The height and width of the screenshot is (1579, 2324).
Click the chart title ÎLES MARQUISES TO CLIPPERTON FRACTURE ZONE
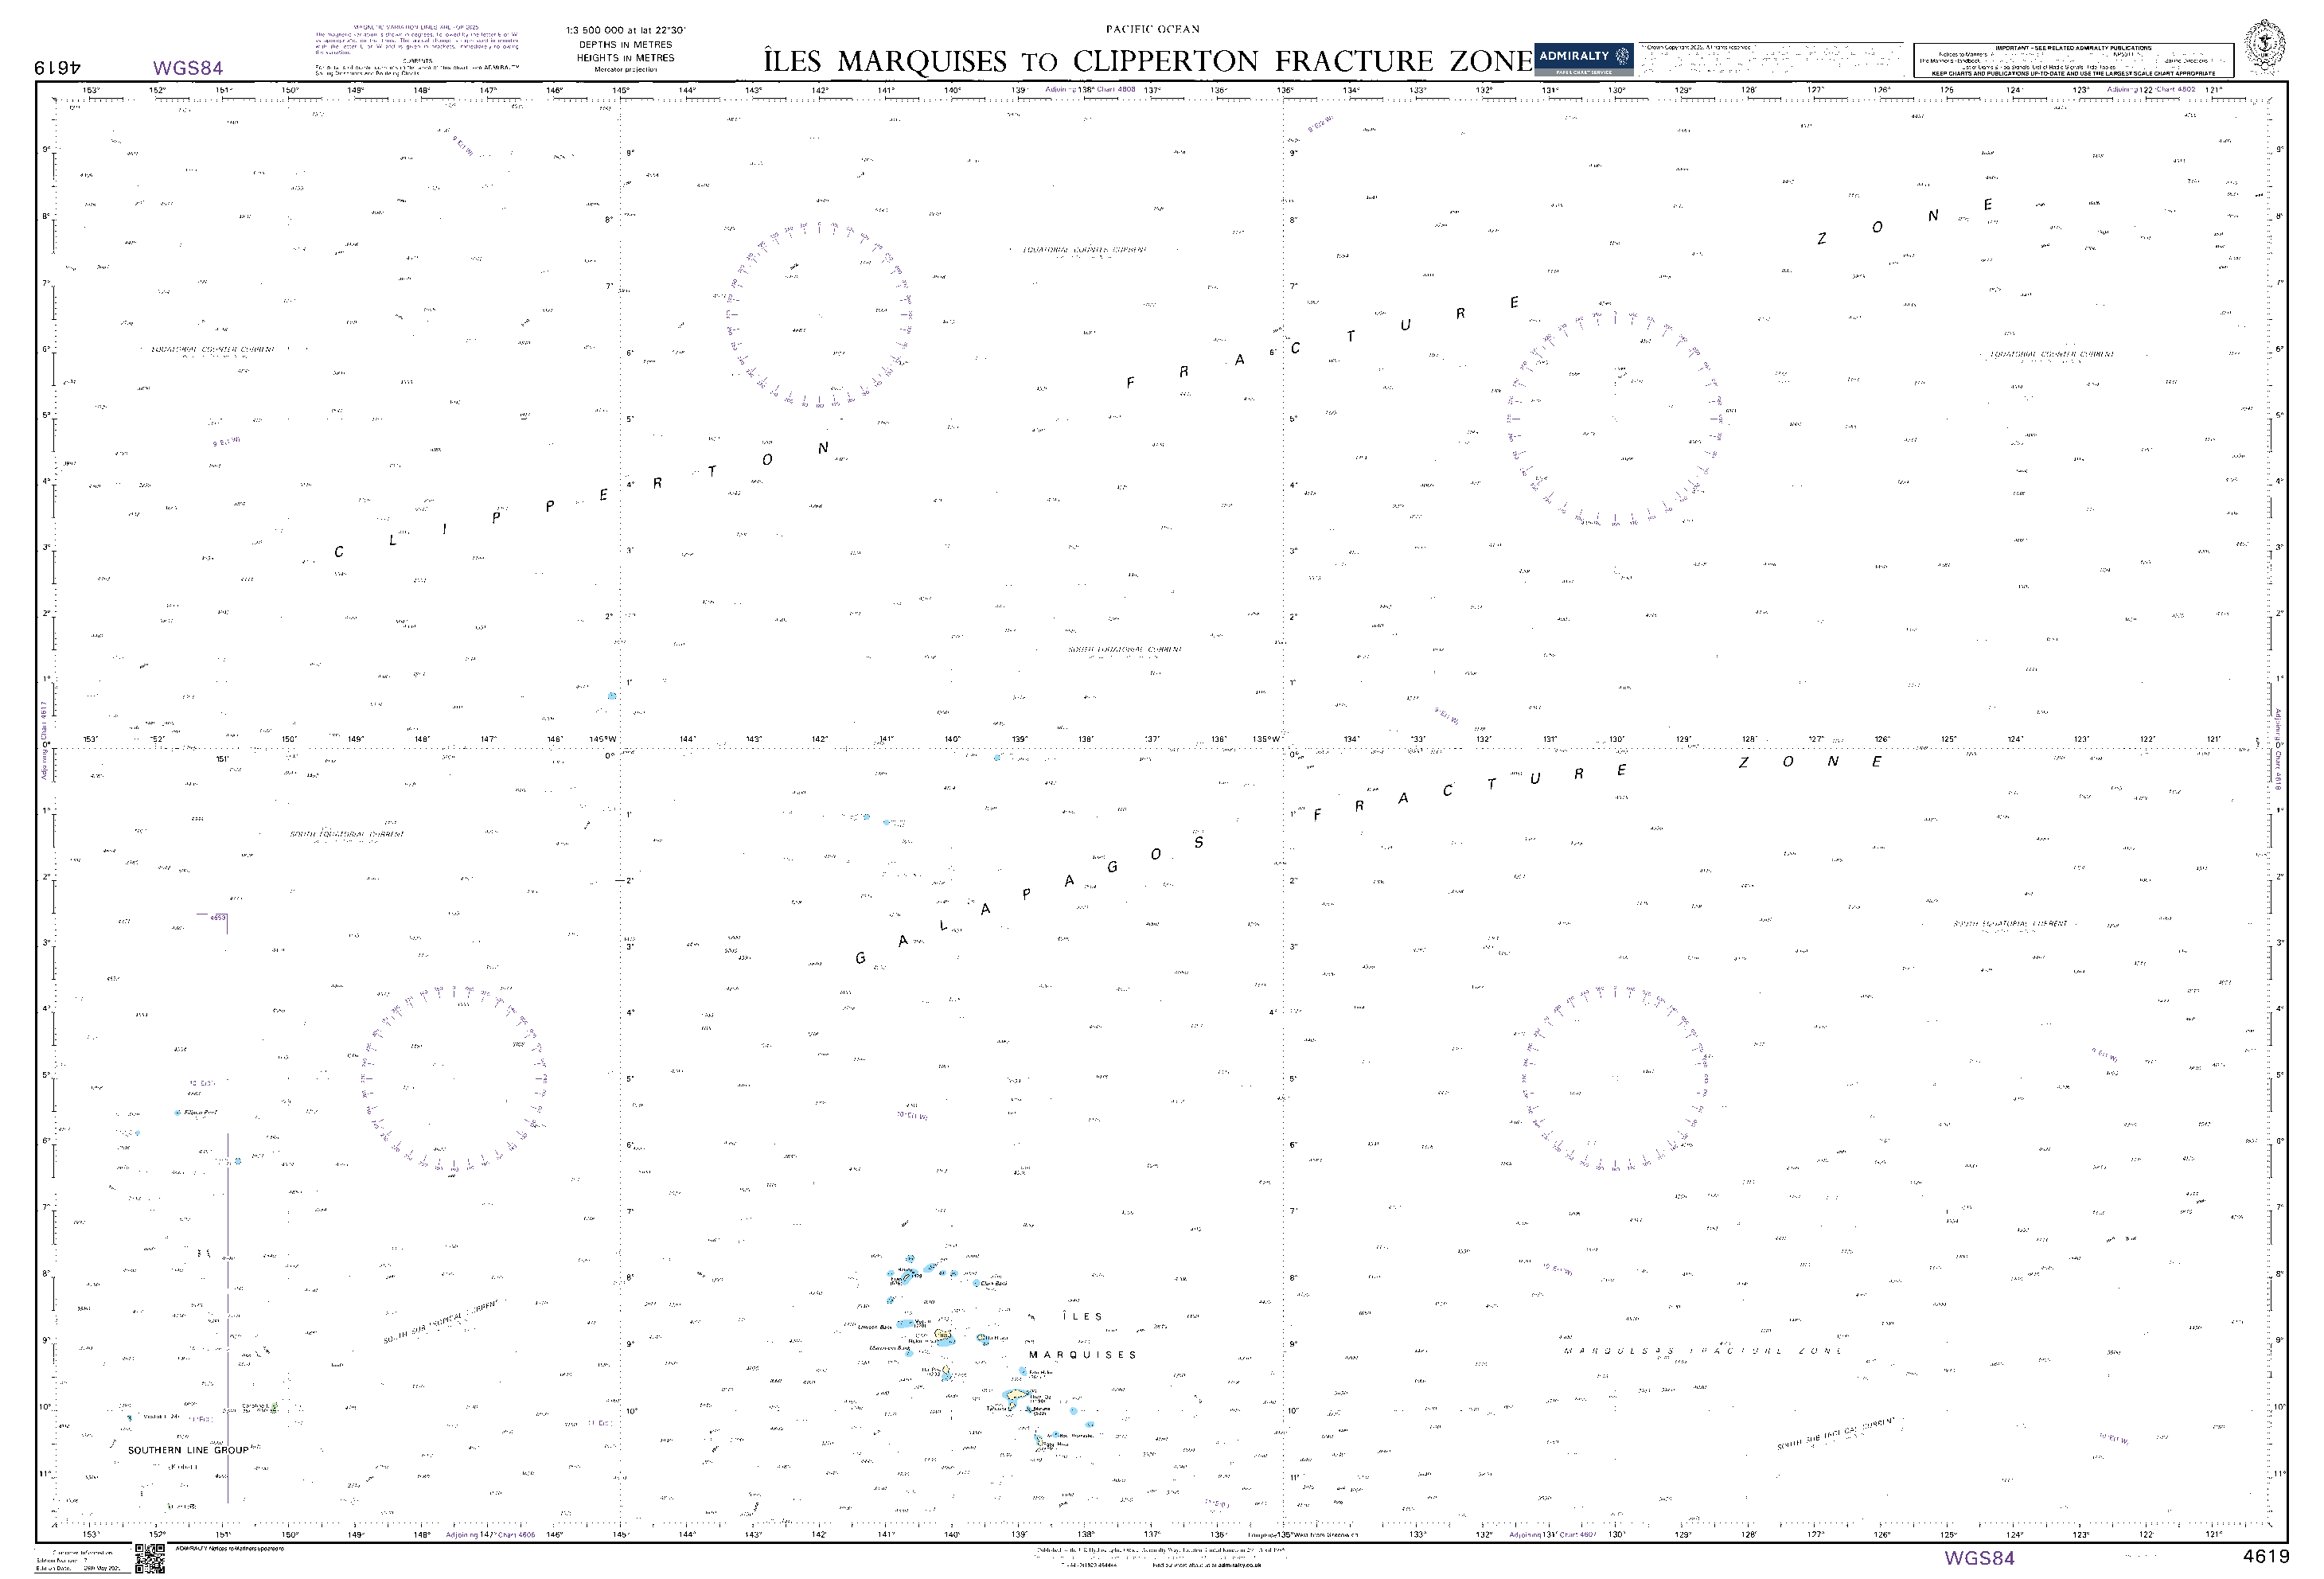1148,62
